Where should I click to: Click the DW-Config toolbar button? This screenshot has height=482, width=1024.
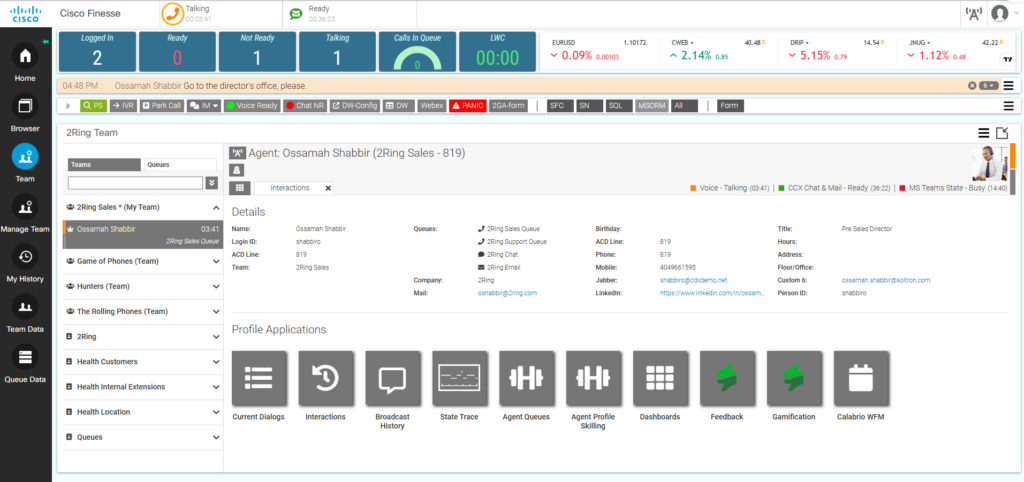[355, 106]
